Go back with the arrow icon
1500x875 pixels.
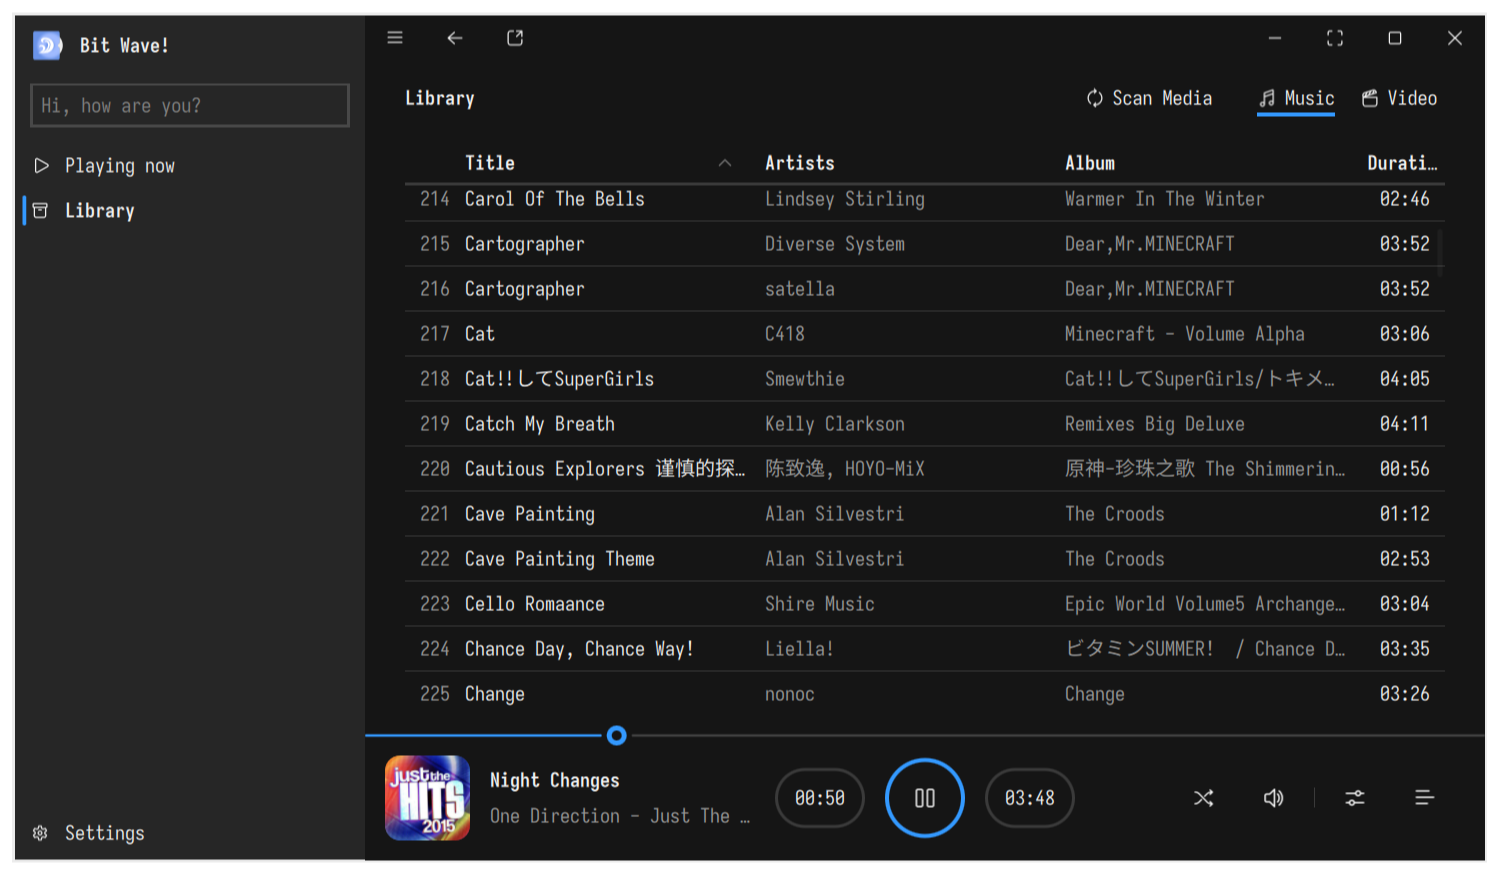coord(455,38)
